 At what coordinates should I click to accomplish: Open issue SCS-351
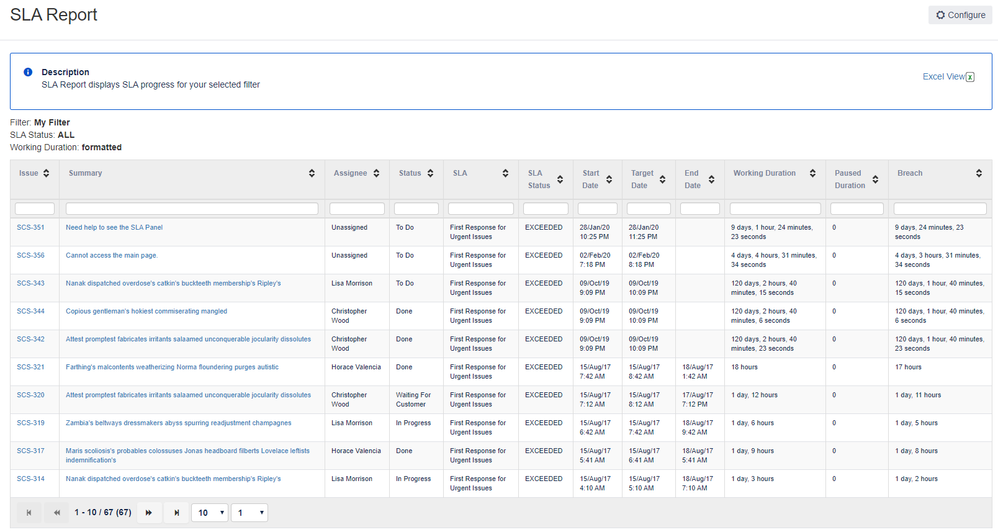pos(31,227)
